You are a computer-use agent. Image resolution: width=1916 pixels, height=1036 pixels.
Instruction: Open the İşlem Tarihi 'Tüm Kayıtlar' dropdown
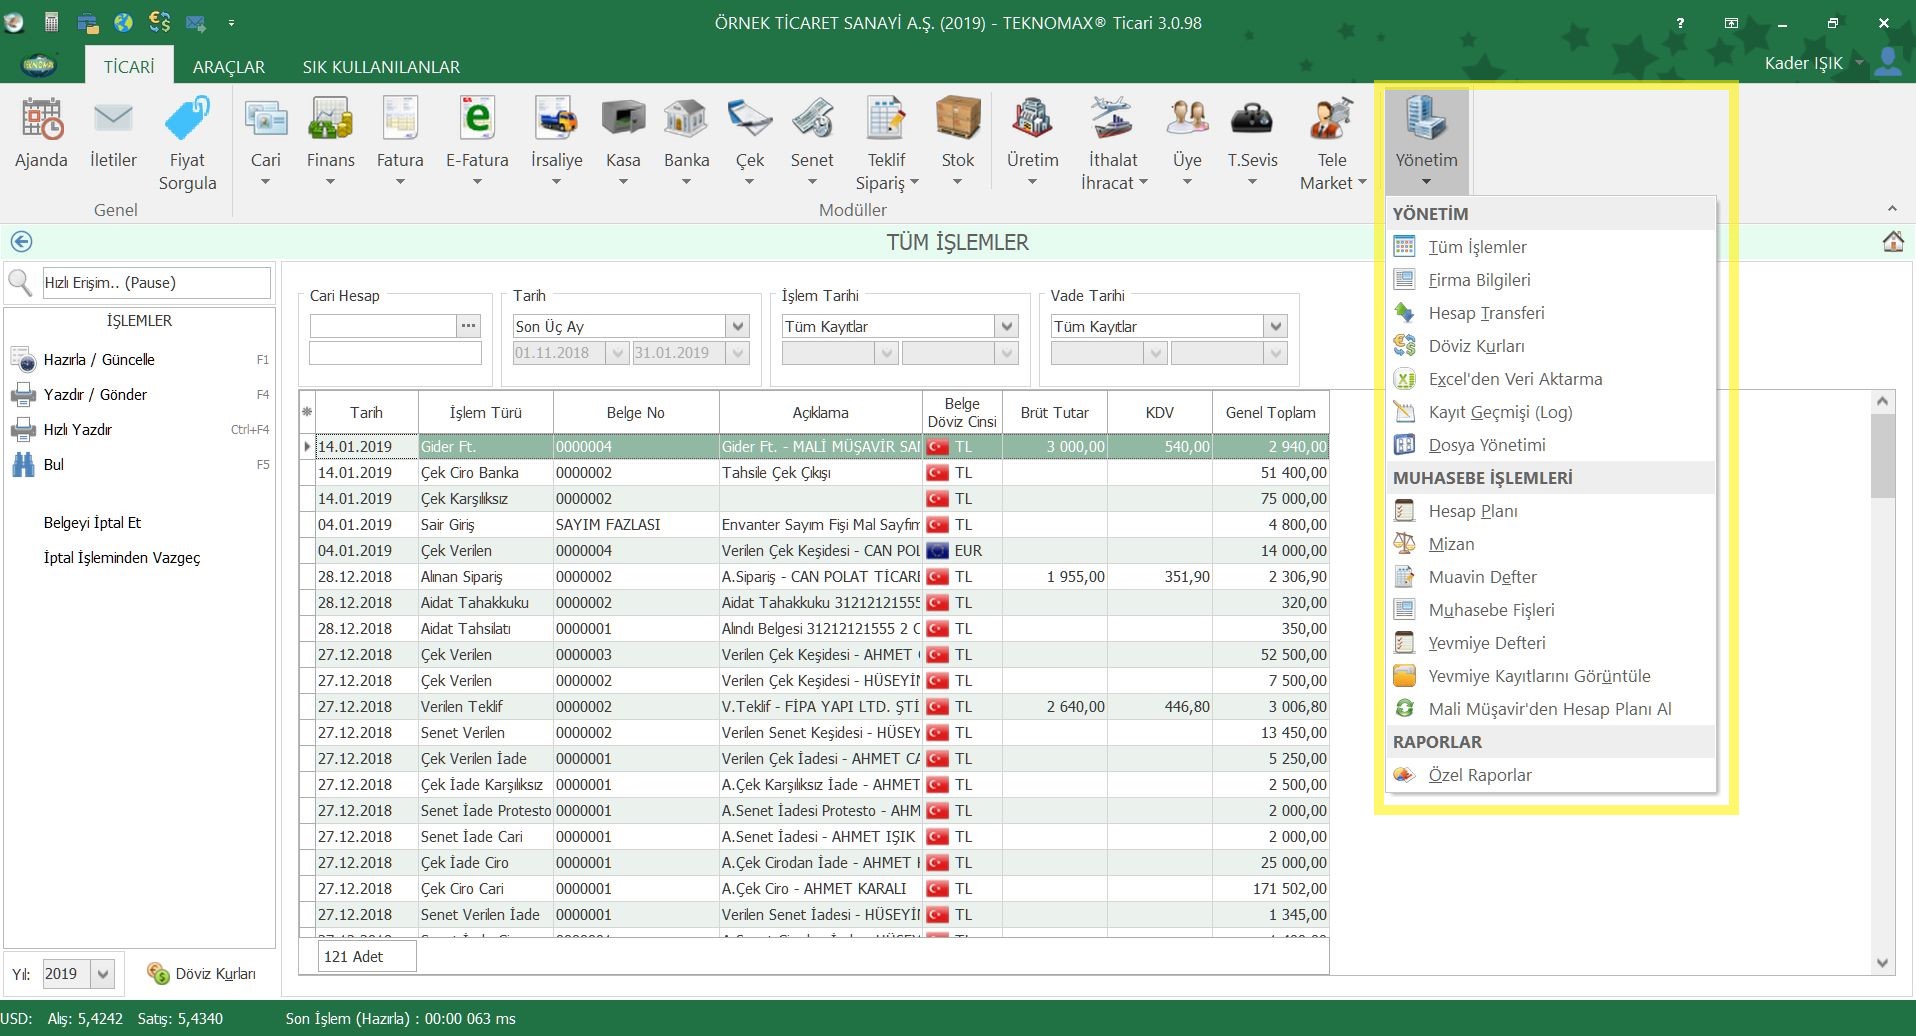tap(1007, 327)
